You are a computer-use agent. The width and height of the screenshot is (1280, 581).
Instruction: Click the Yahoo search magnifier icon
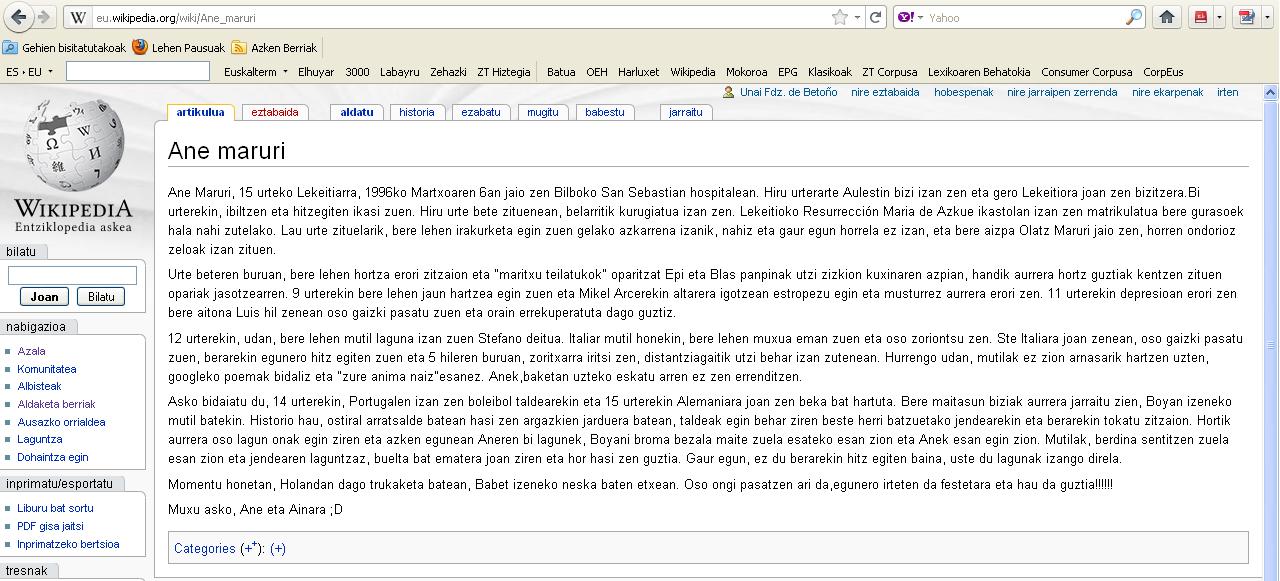(1133, 17)
